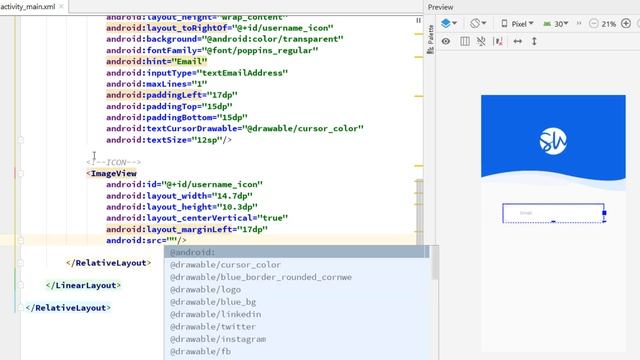This screenshot has width=640, height=360.
Task: Click the android:background transparent line
Action: click(x=224, y=39)
